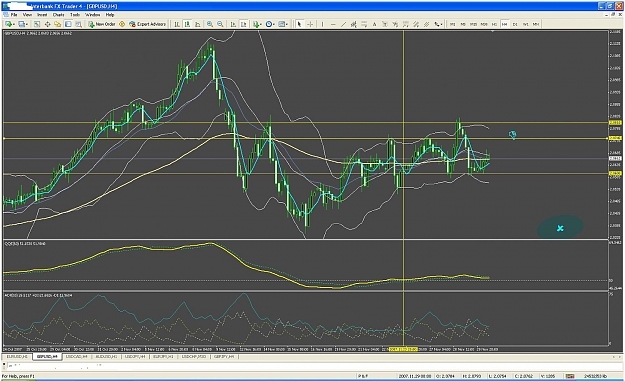The width and height of the screenshot is (625, 381).
Task: Switch to H1 timeframe
Action: tap(494, 24)
